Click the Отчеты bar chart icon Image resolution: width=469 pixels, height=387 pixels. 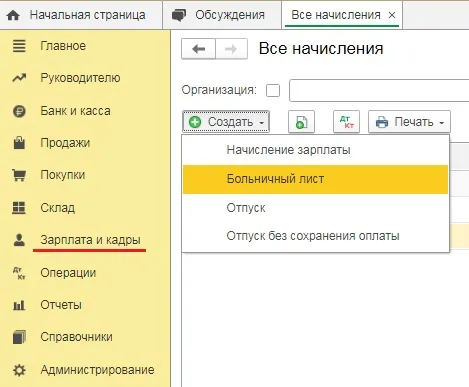point(19,305)
